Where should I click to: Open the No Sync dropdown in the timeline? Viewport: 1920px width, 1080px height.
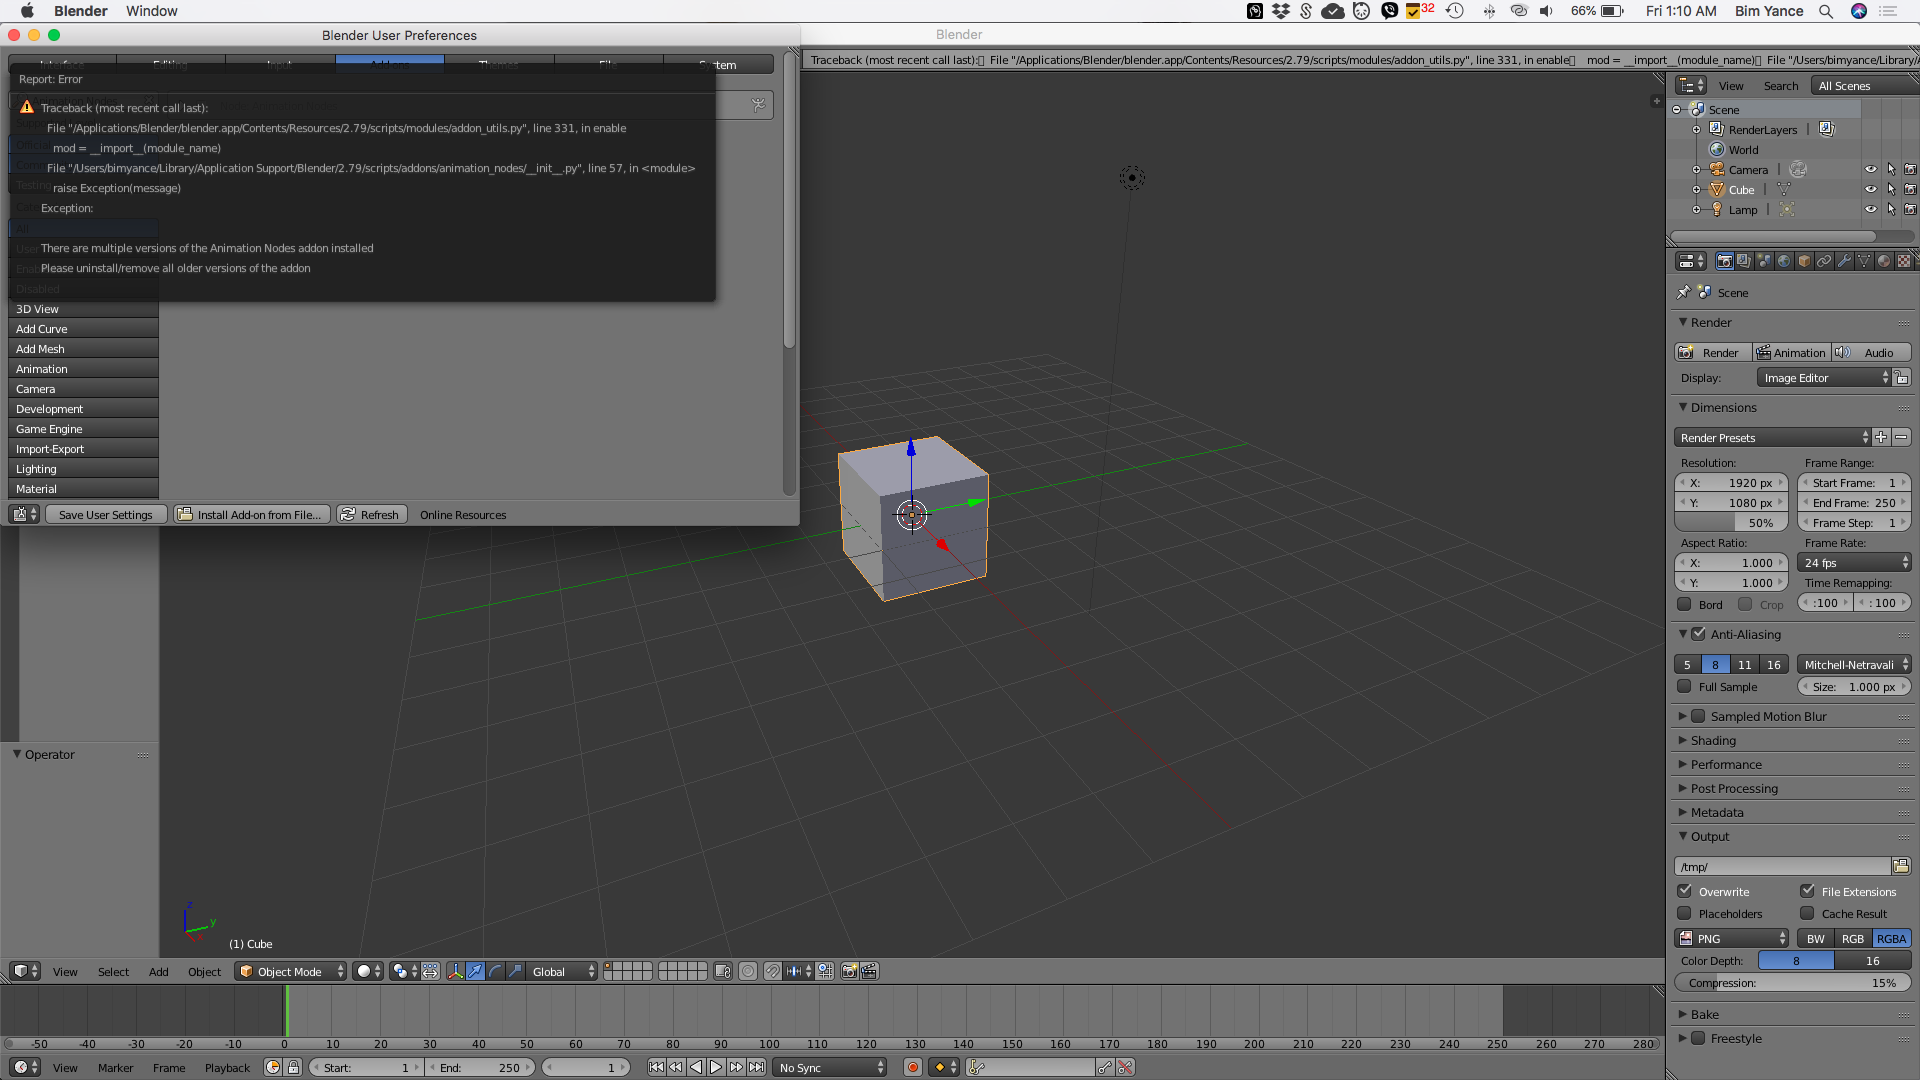(828, 1067)
